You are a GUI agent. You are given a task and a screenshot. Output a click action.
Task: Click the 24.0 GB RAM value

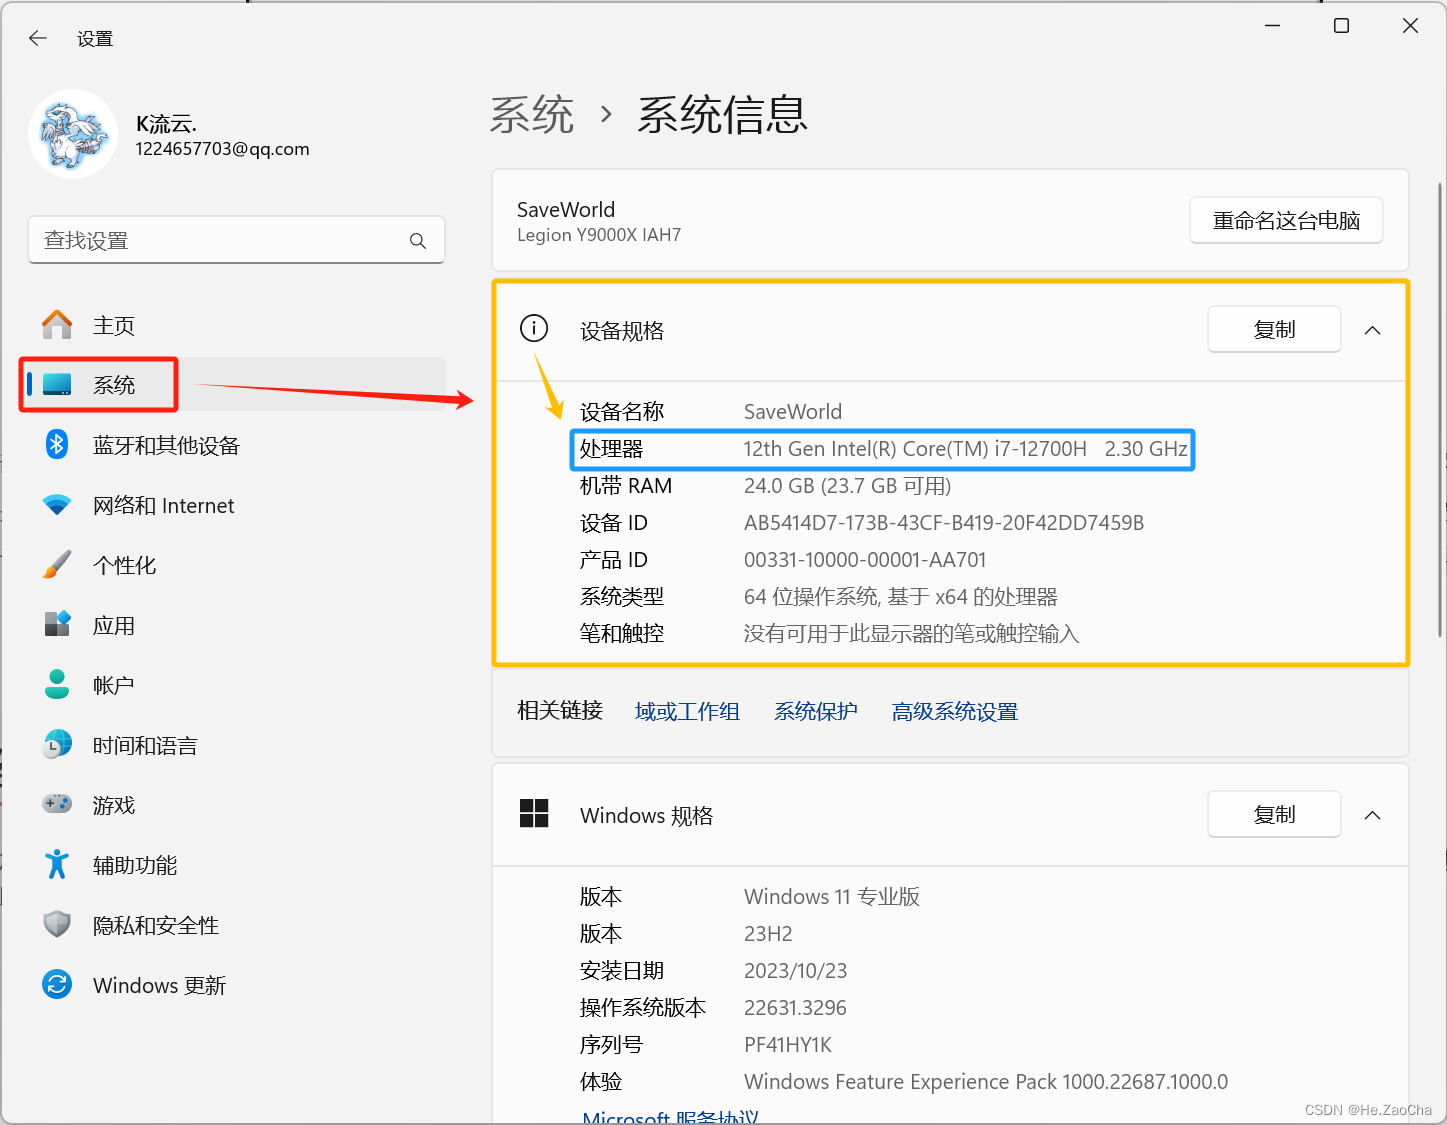point(847,486)
